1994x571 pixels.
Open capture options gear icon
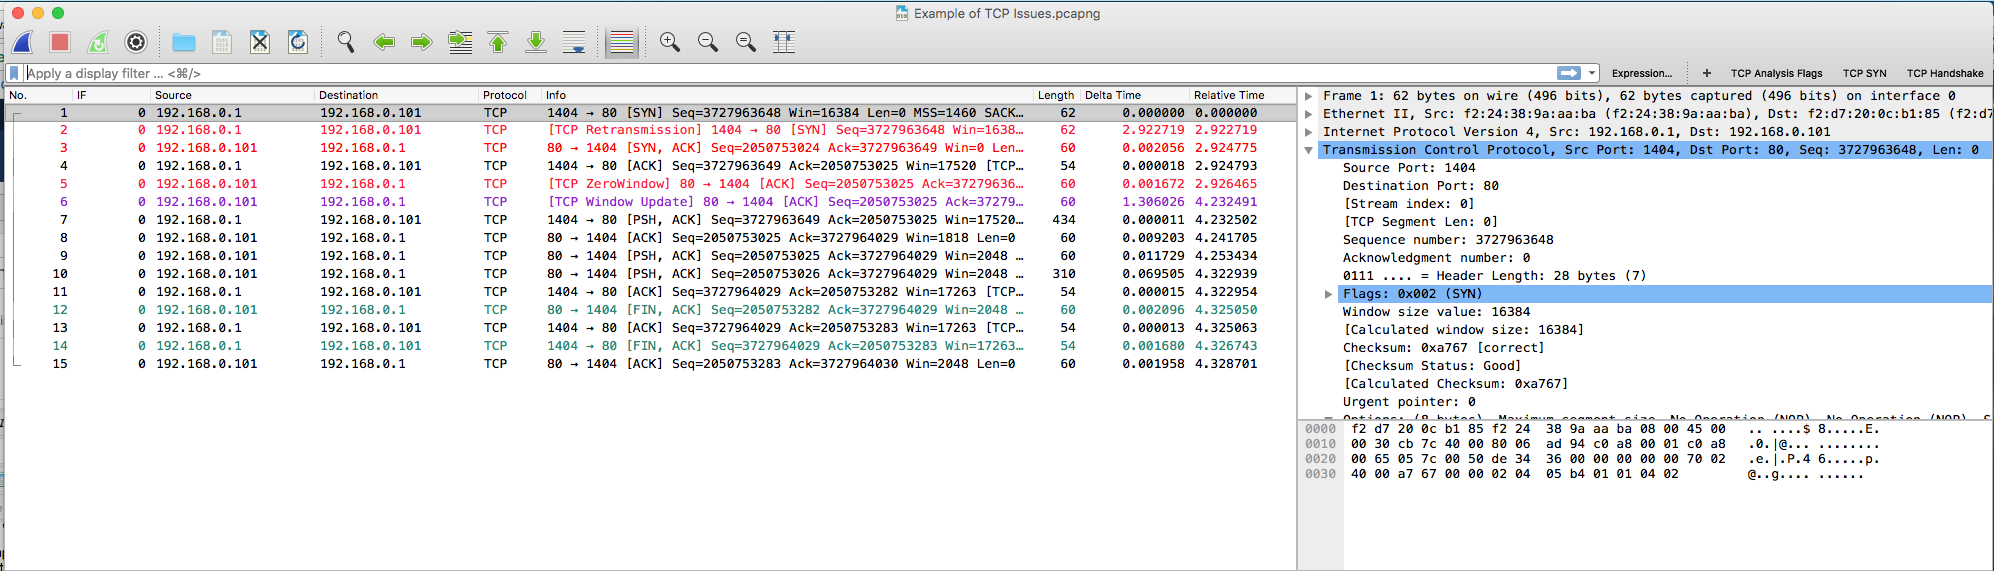click(136, 42)
